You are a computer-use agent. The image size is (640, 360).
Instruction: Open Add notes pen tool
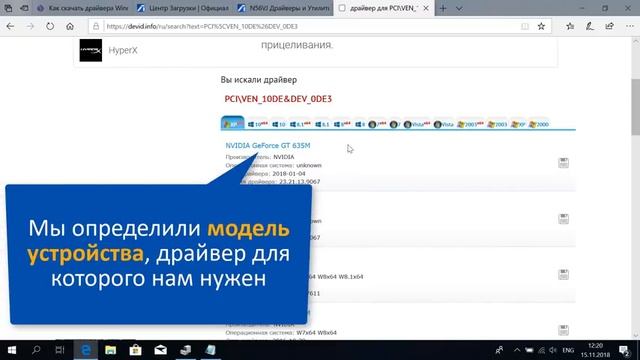[x=590, y=26]
